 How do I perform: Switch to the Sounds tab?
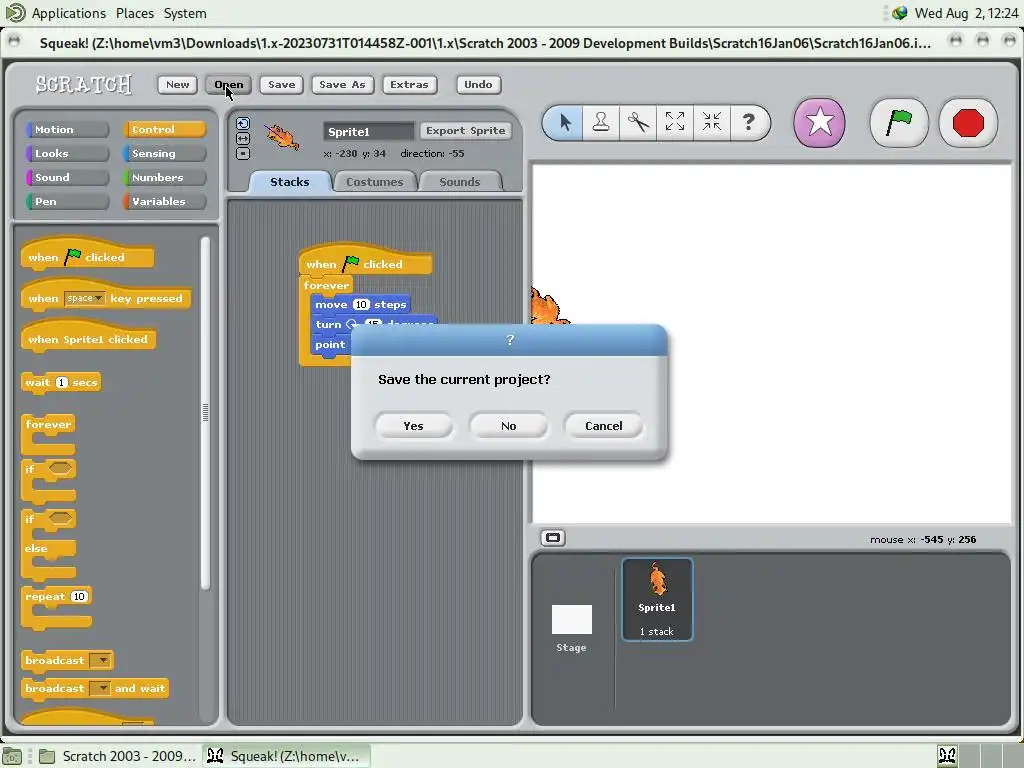tap(460, 182)
